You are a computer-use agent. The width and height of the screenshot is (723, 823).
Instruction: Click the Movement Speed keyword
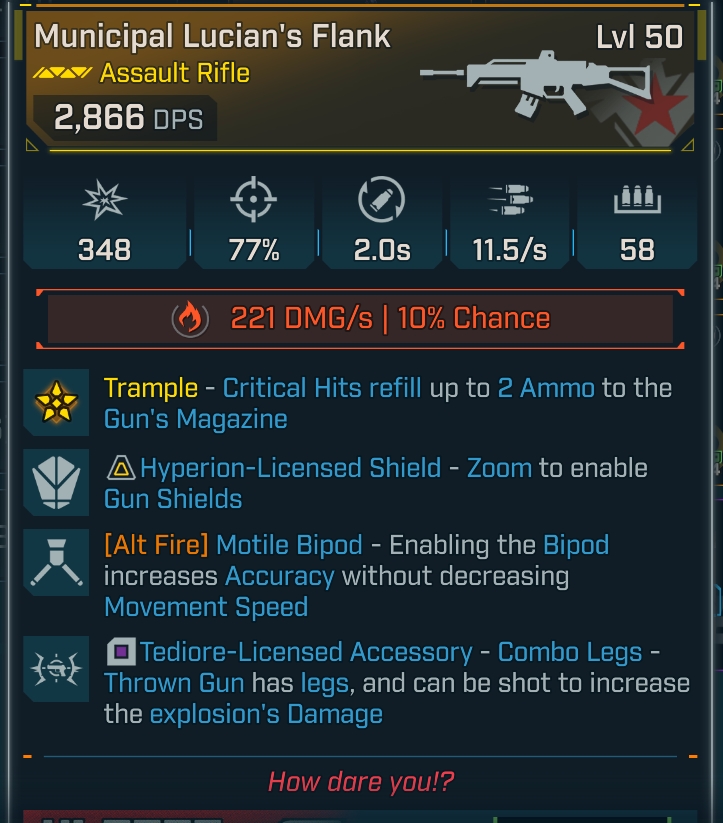(206, 607)
